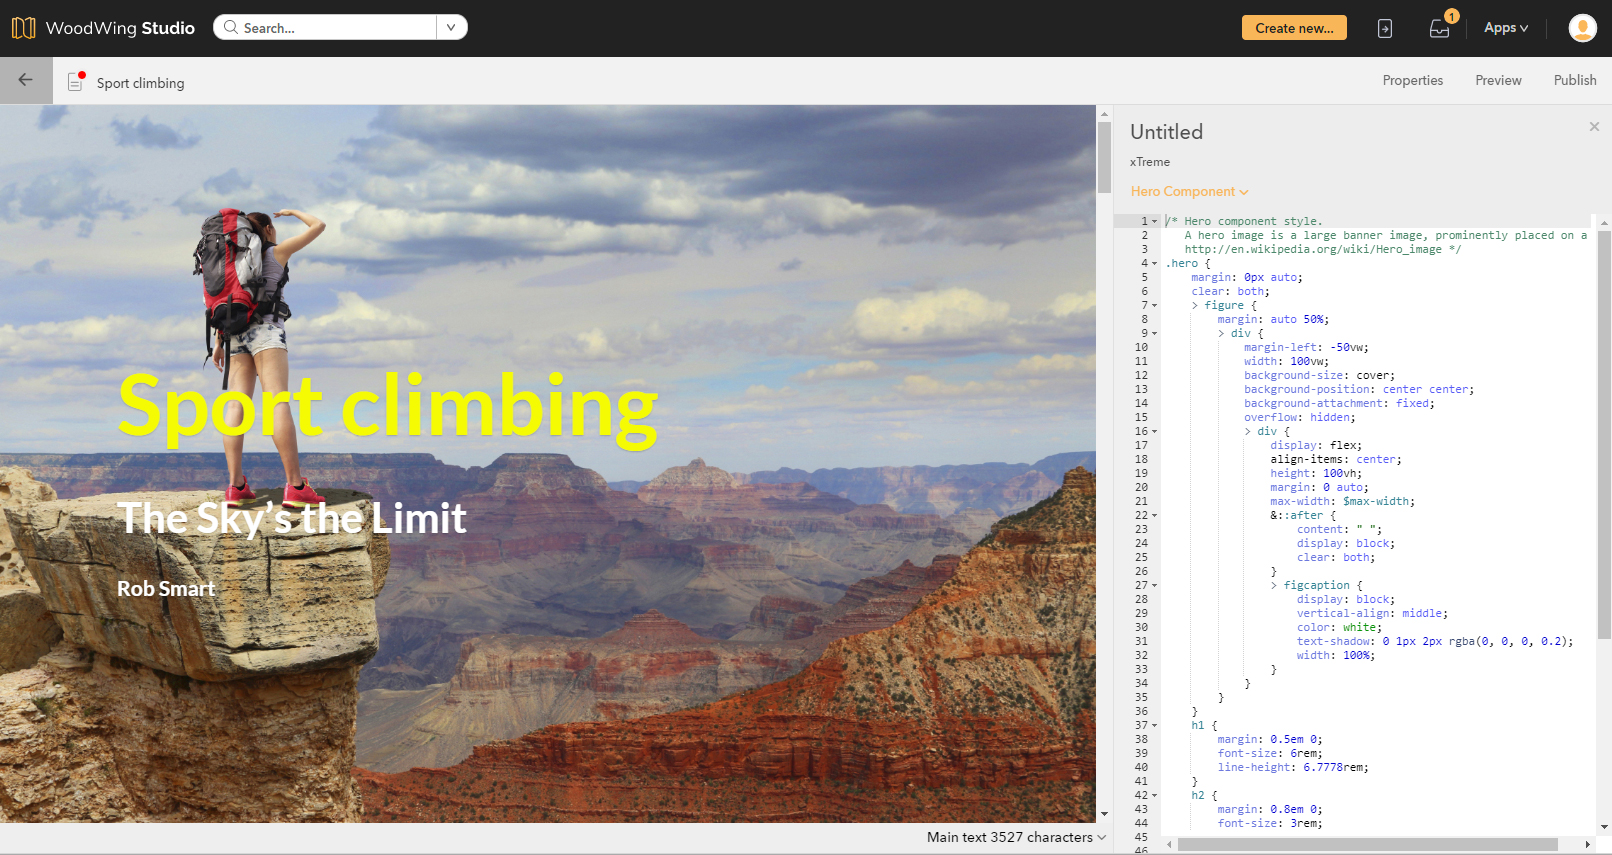Click the search magnifier icon
This screenshot has height=855, width=1612.
231,28
